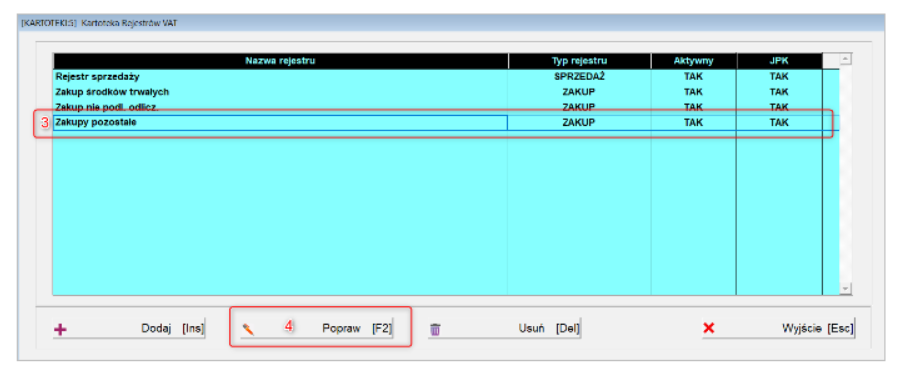The width and height of the screenshot is (909, 378).
Task: Click the plus icon on Dodaj button
Action: [60, 329]
